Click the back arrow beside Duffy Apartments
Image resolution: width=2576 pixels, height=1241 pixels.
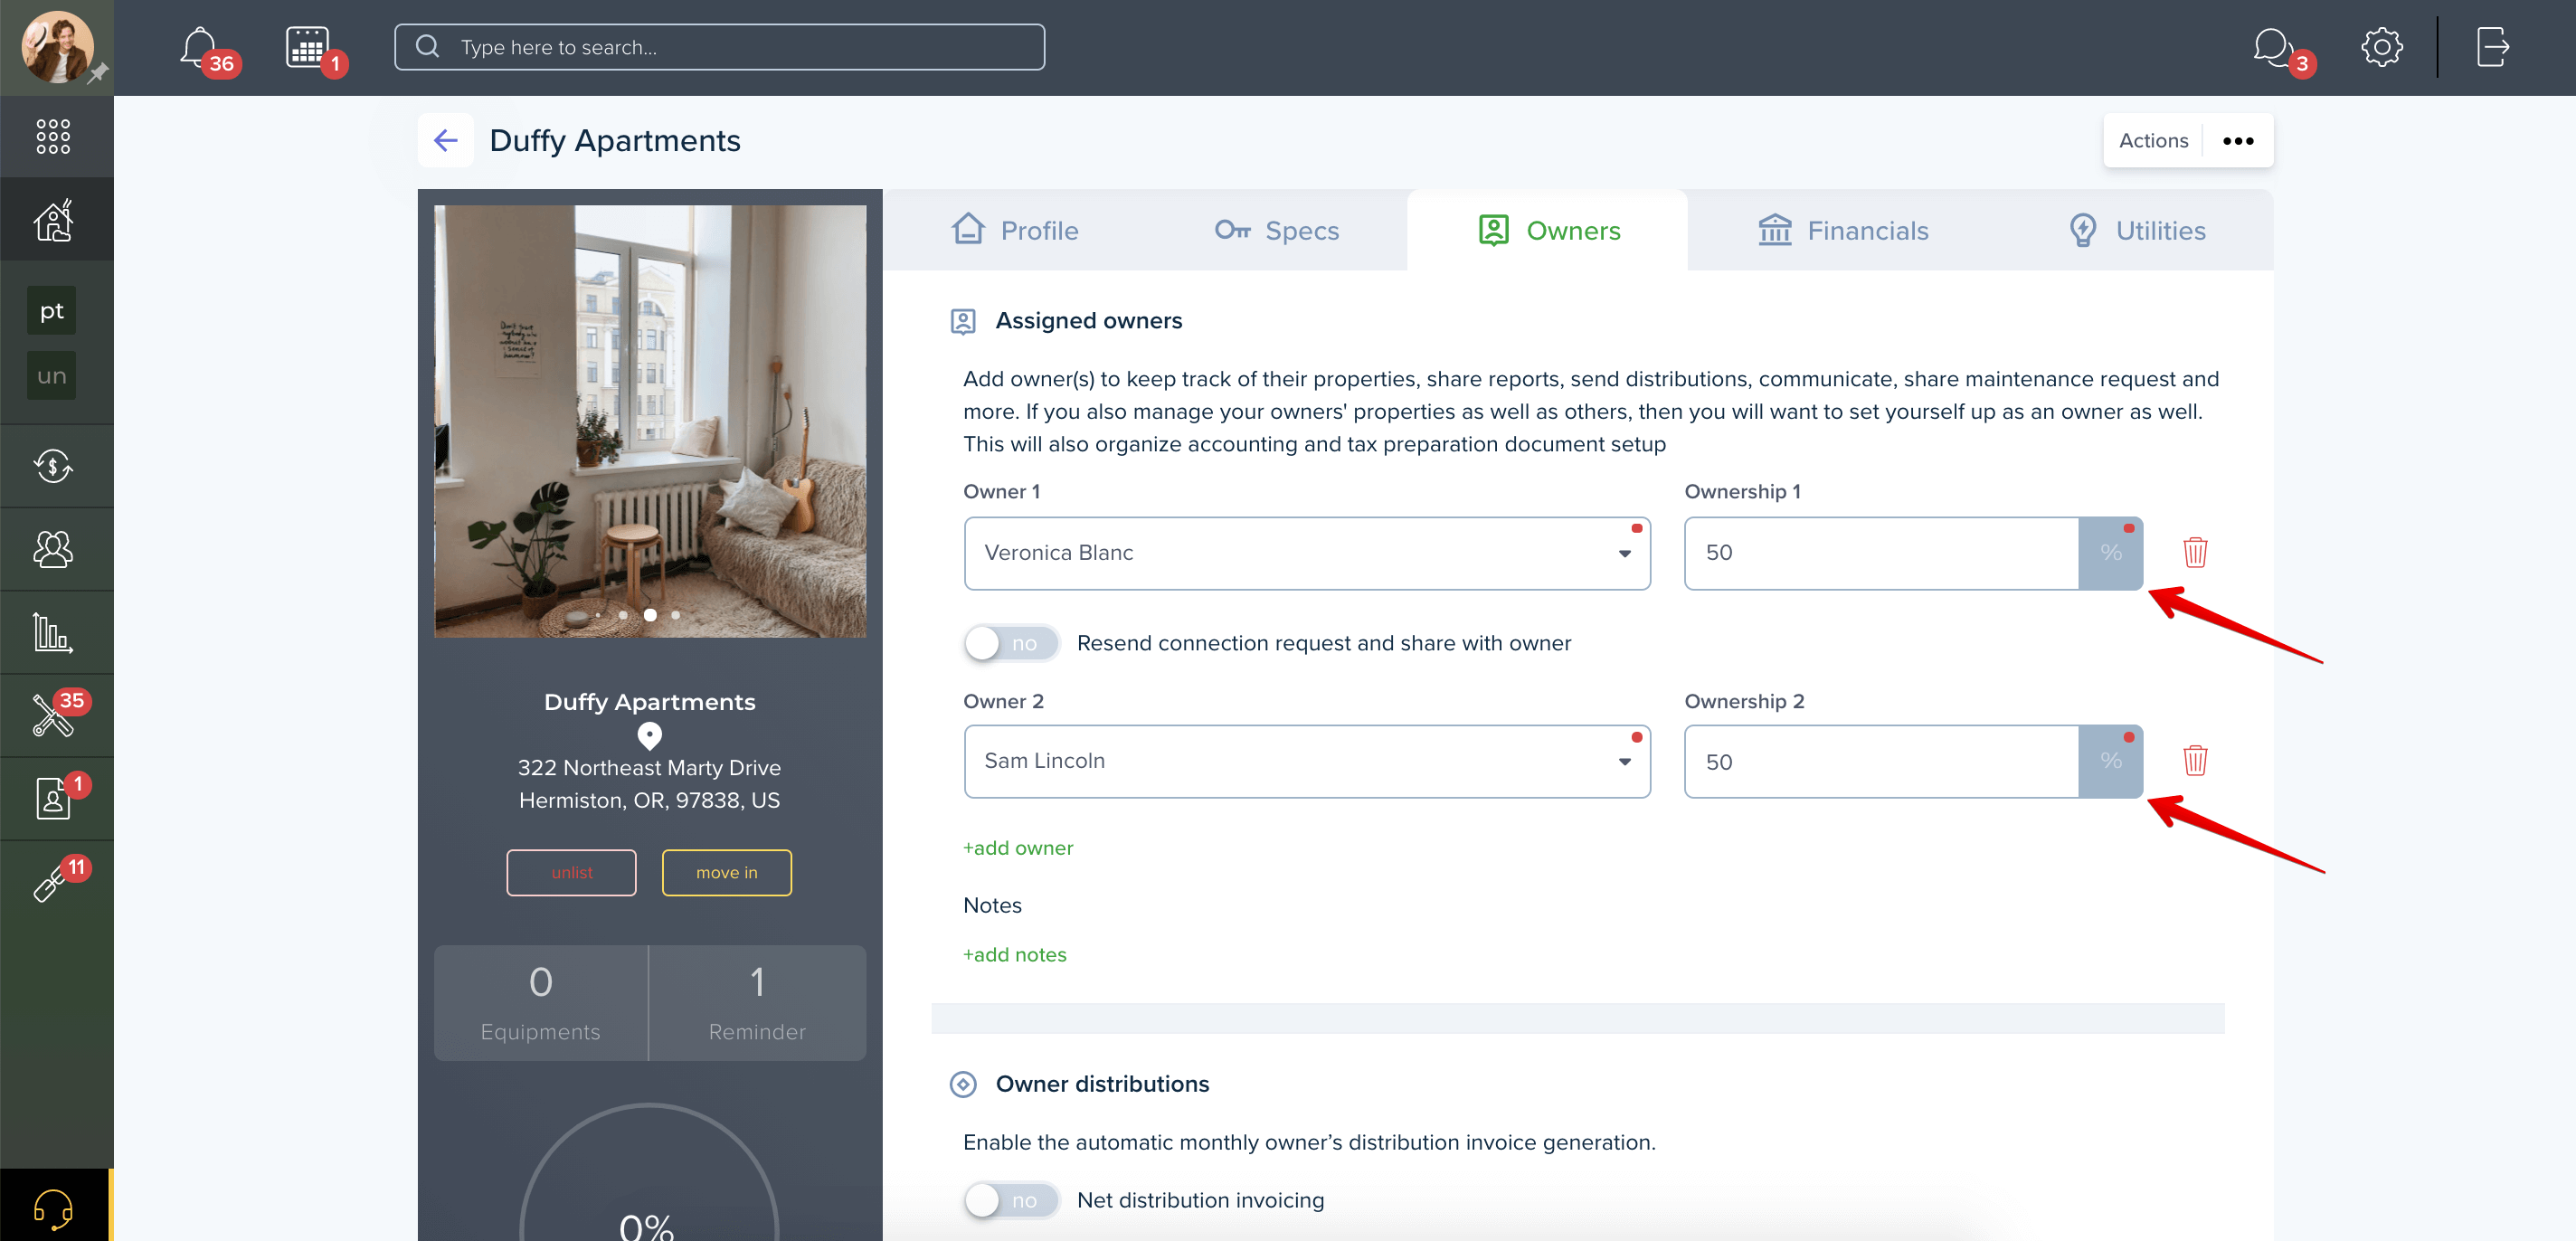tap(446, 140)
